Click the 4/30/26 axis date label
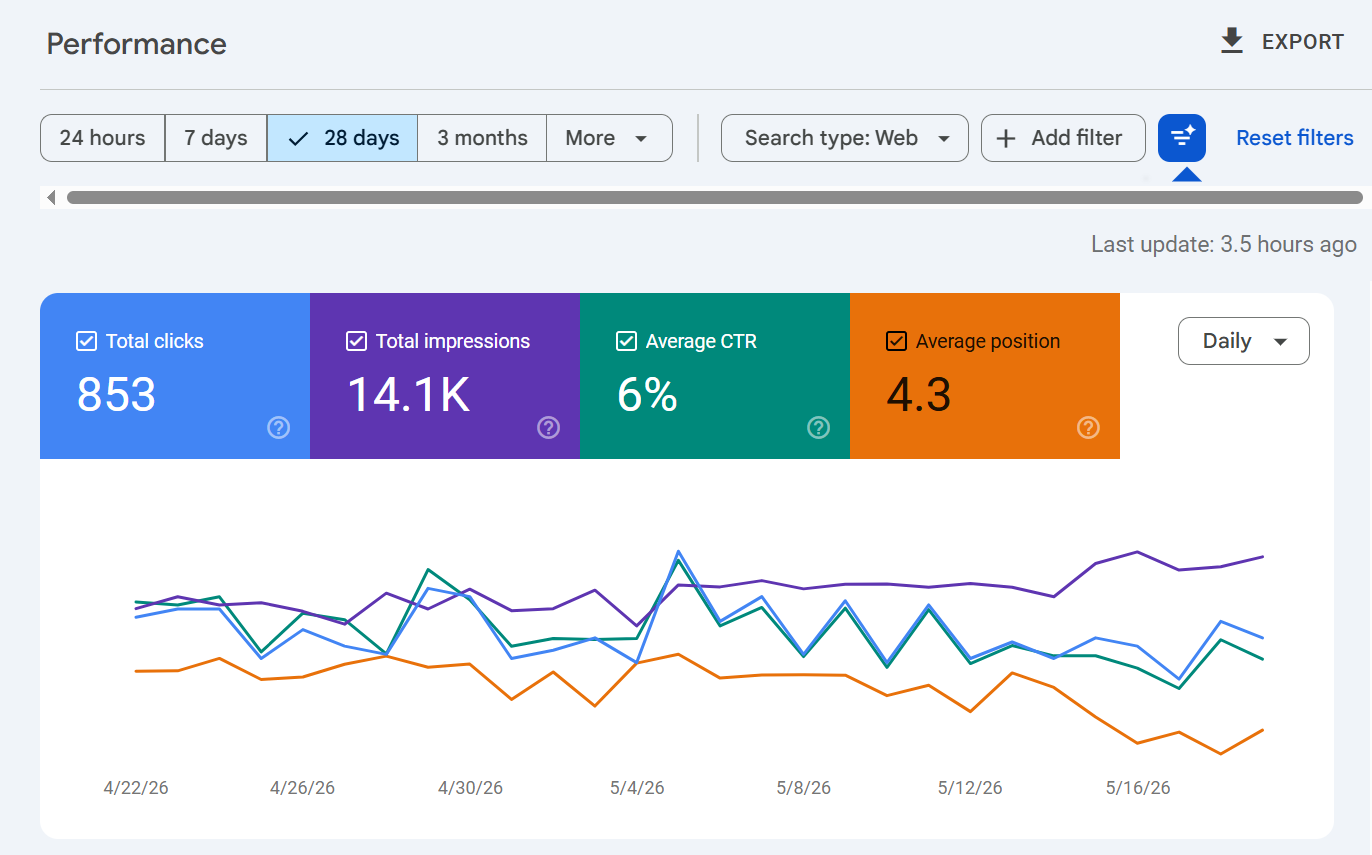The height and width of the screenshot is (855, 1372). [470, 788]
